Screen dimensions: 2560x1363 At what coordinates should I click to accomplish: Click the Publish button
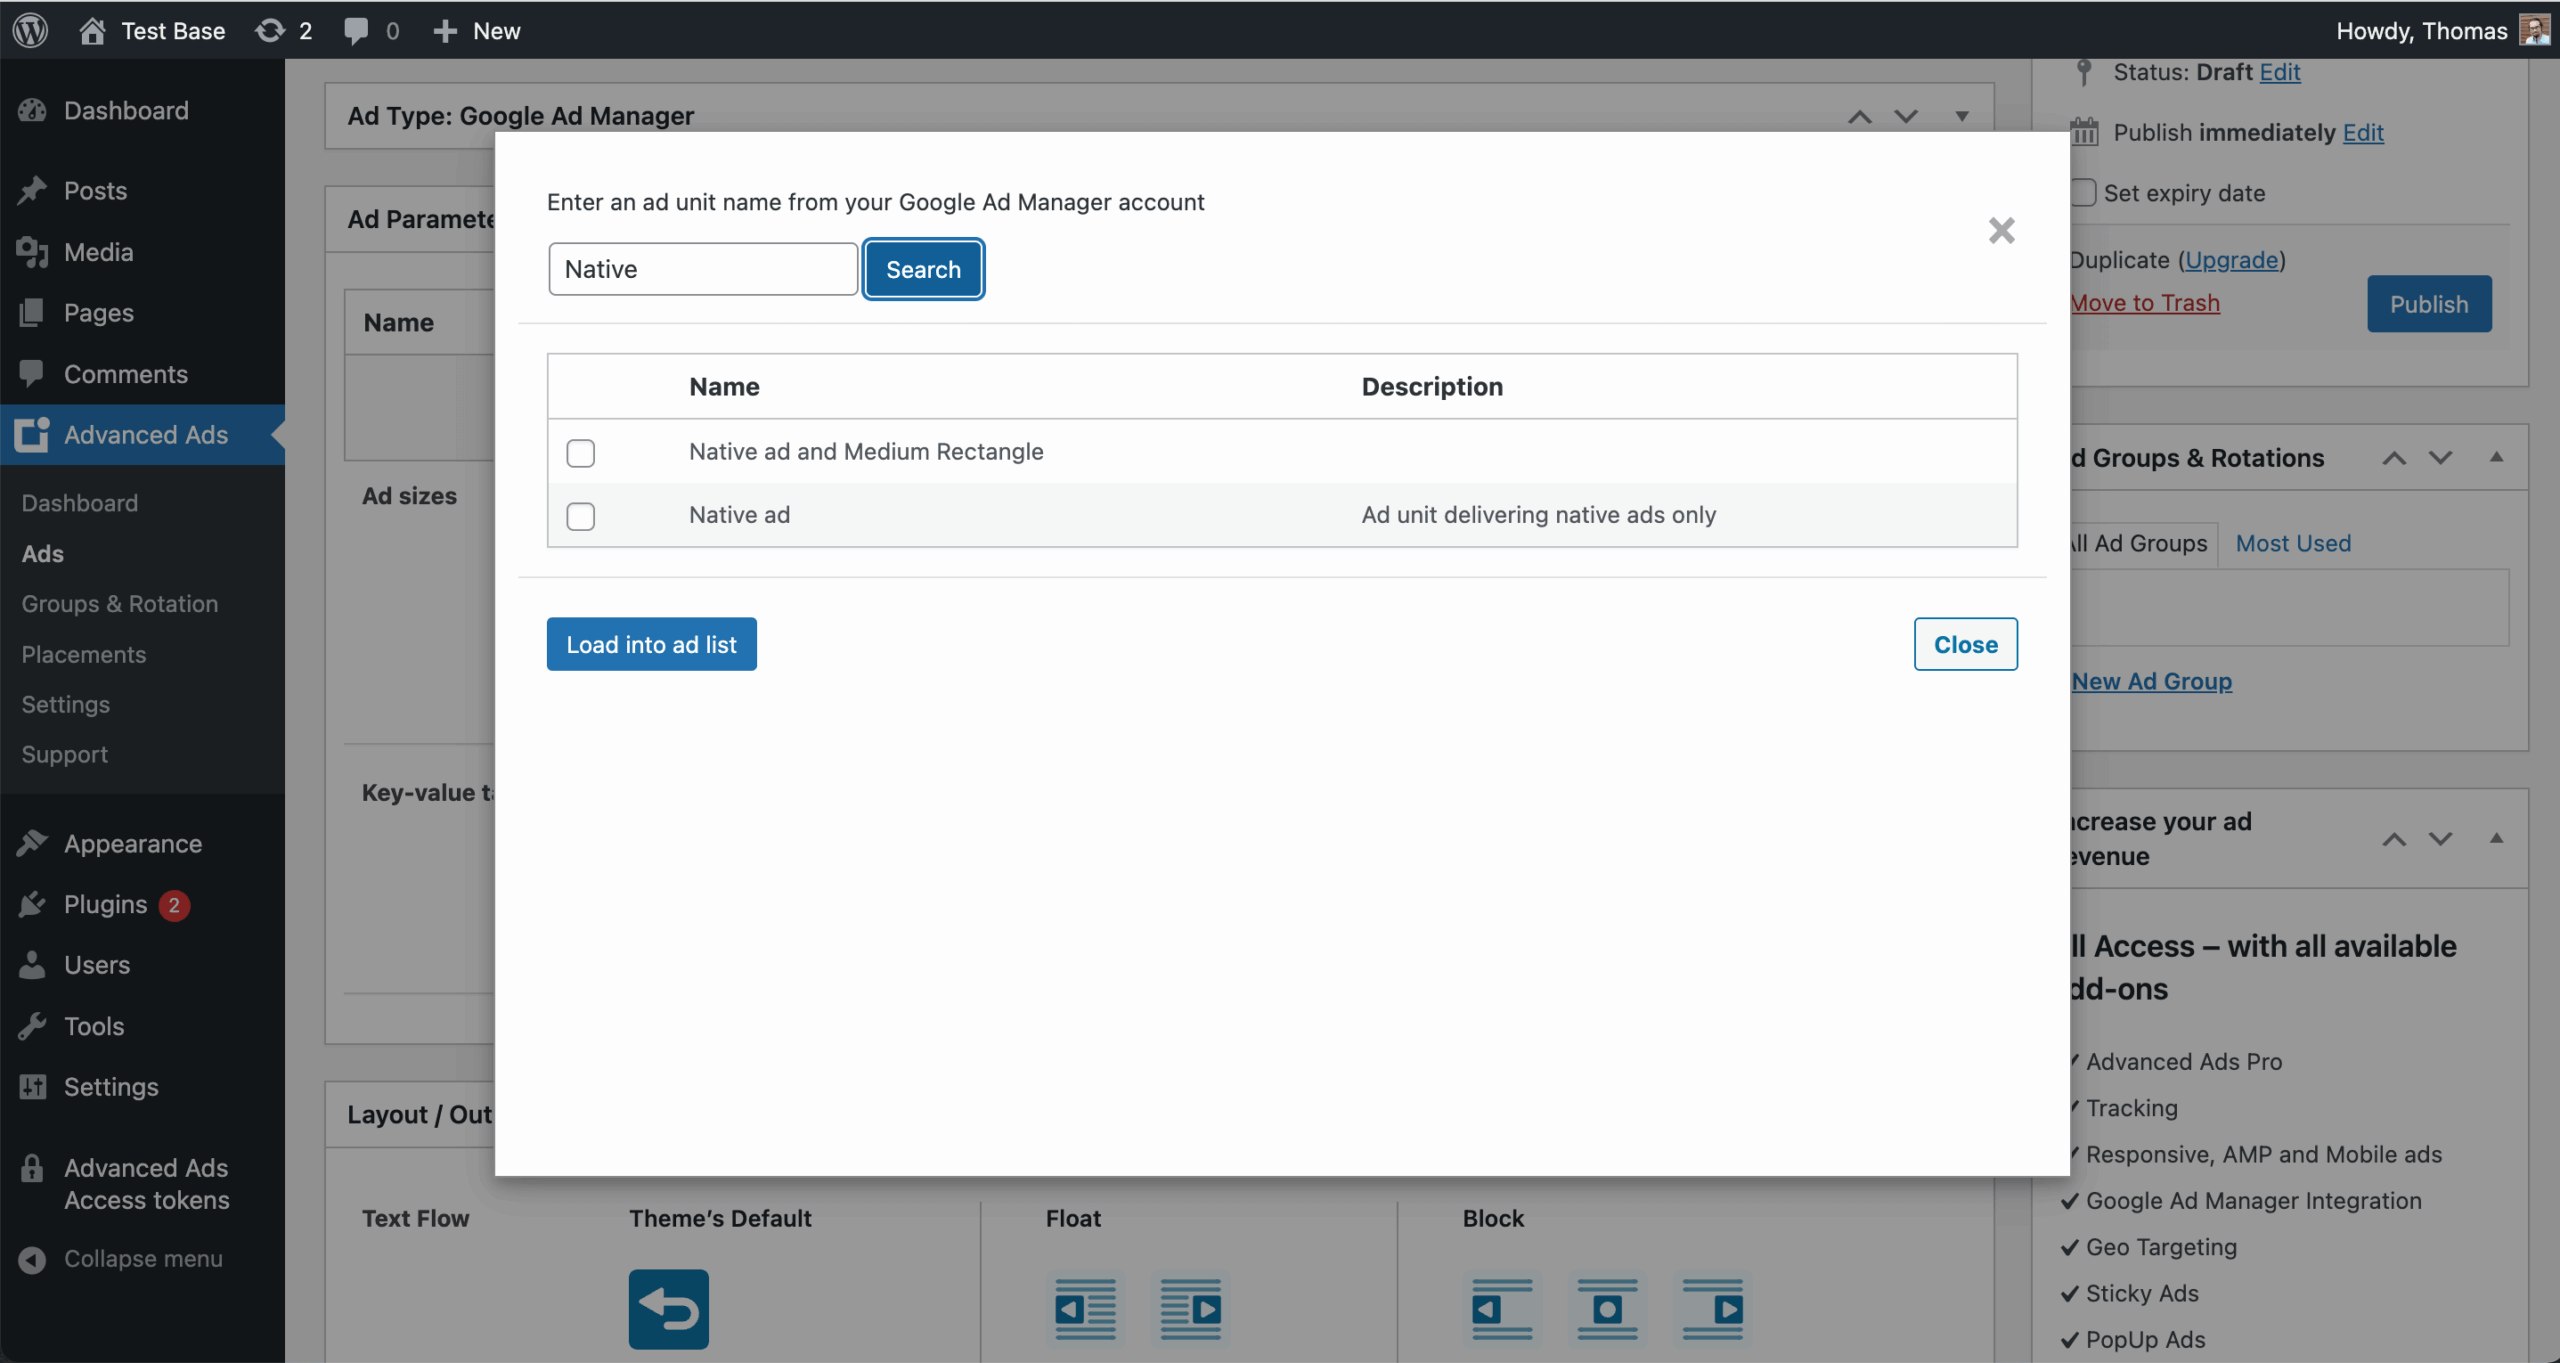pos(2429,304)
